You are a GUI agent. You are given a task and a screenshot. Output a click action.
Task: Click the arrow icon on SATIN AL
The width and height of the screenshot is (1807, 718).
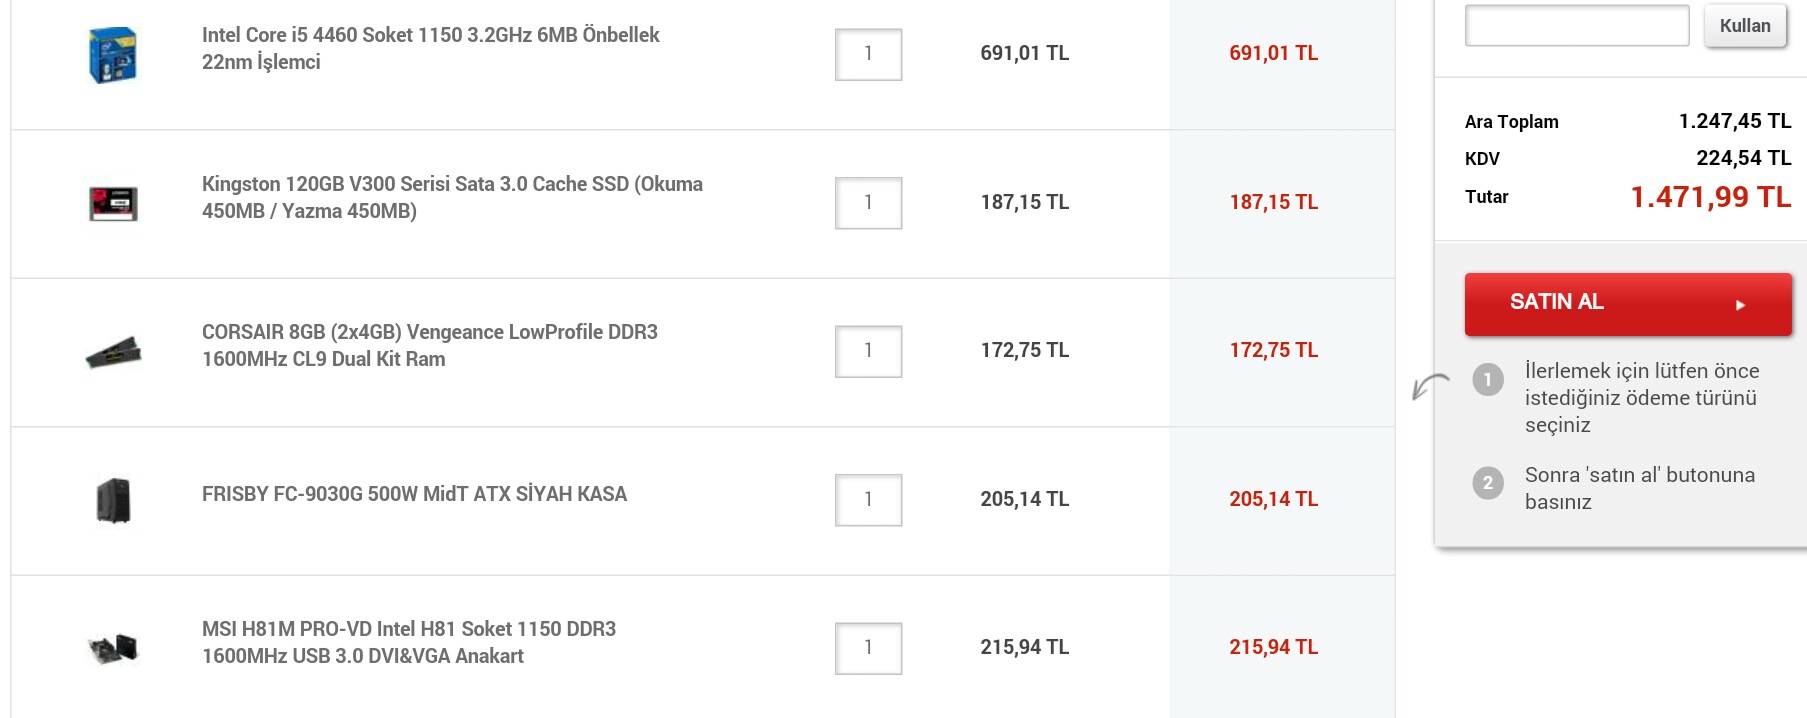1740,305
